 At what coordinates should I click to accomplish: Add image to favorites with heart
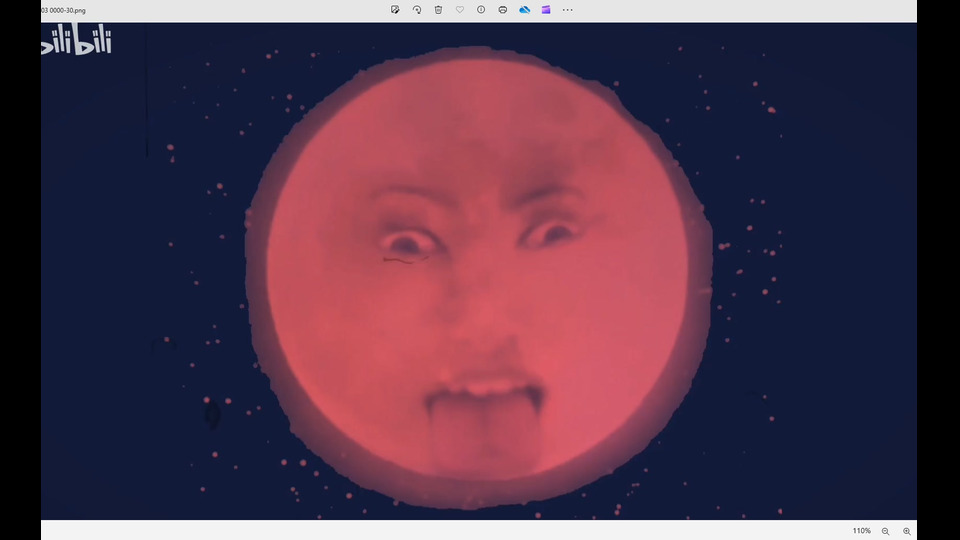tap(460, 10)
